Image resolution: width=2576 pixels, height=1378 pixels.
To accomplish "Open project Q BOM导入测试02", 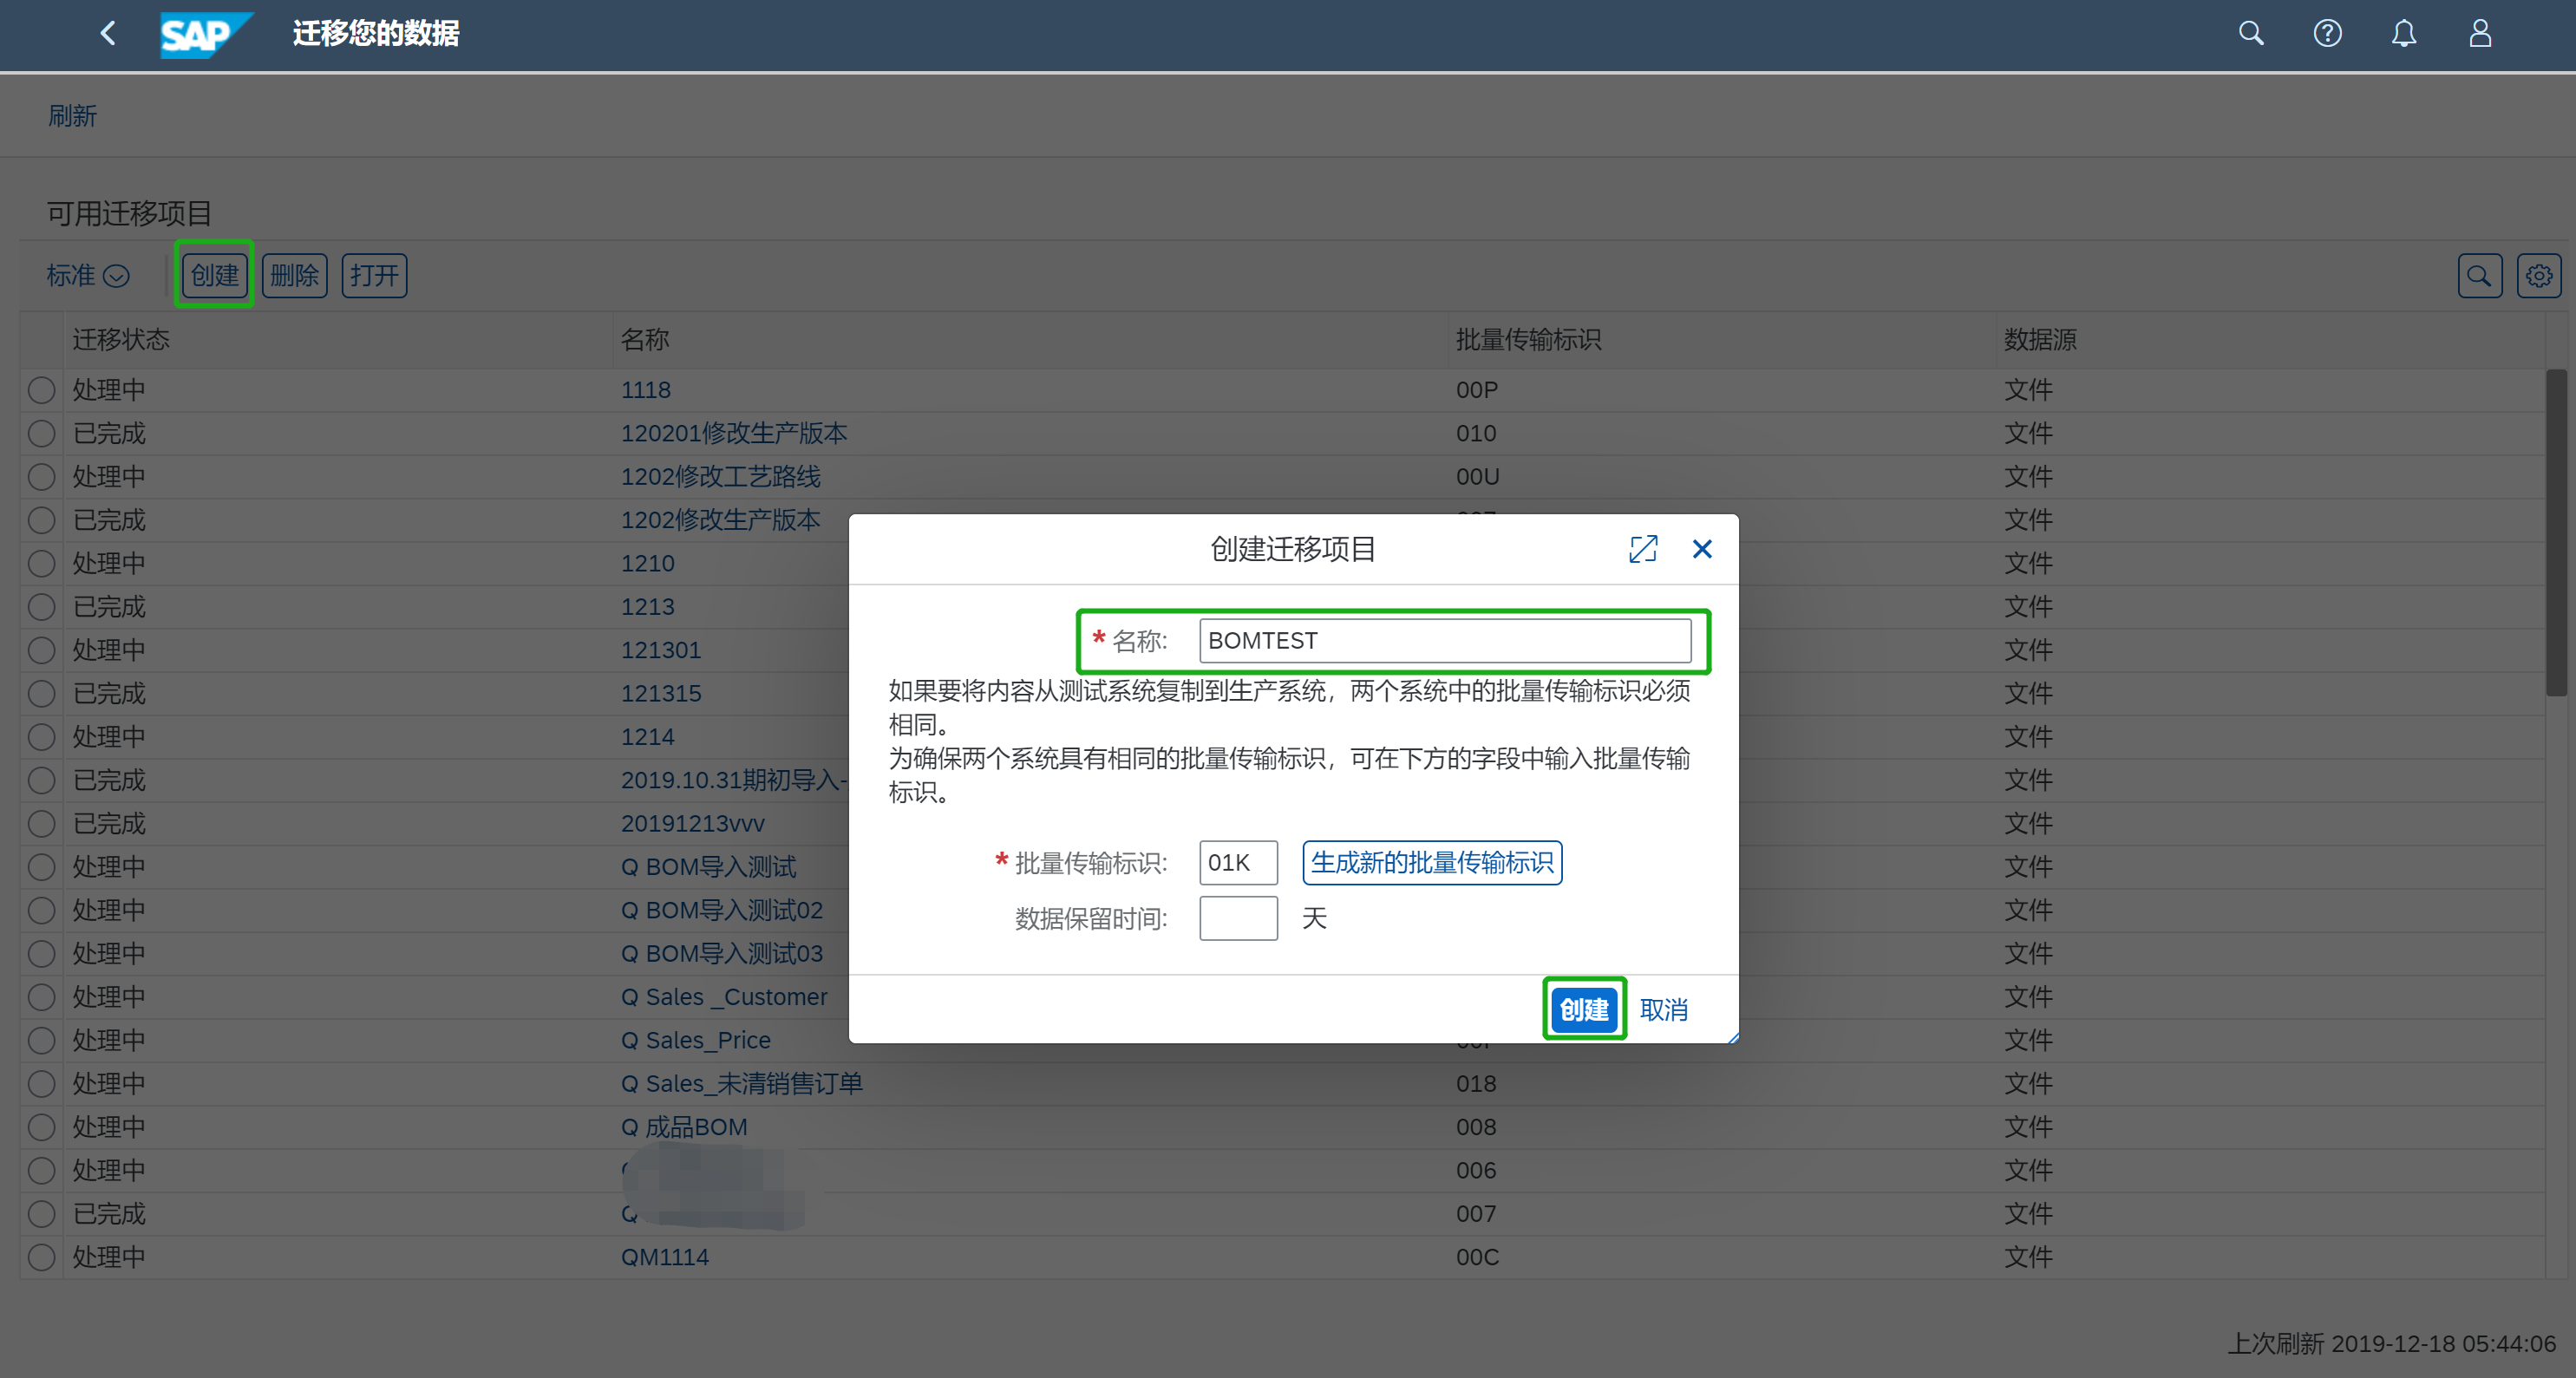I will 721,910.
